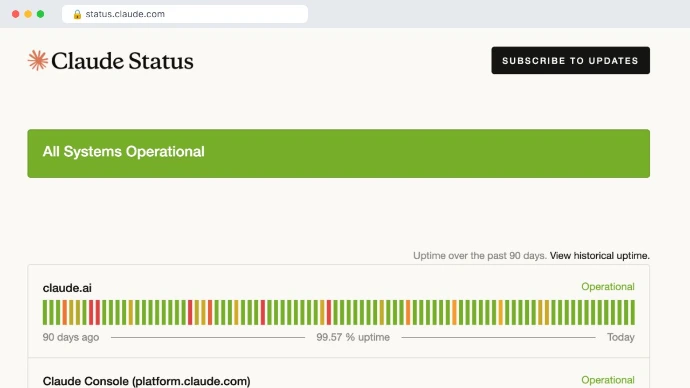The height and width of the screenshot is (388, 690).
Task: Click Claude Console Operational status label
Action: click(608, 380)
